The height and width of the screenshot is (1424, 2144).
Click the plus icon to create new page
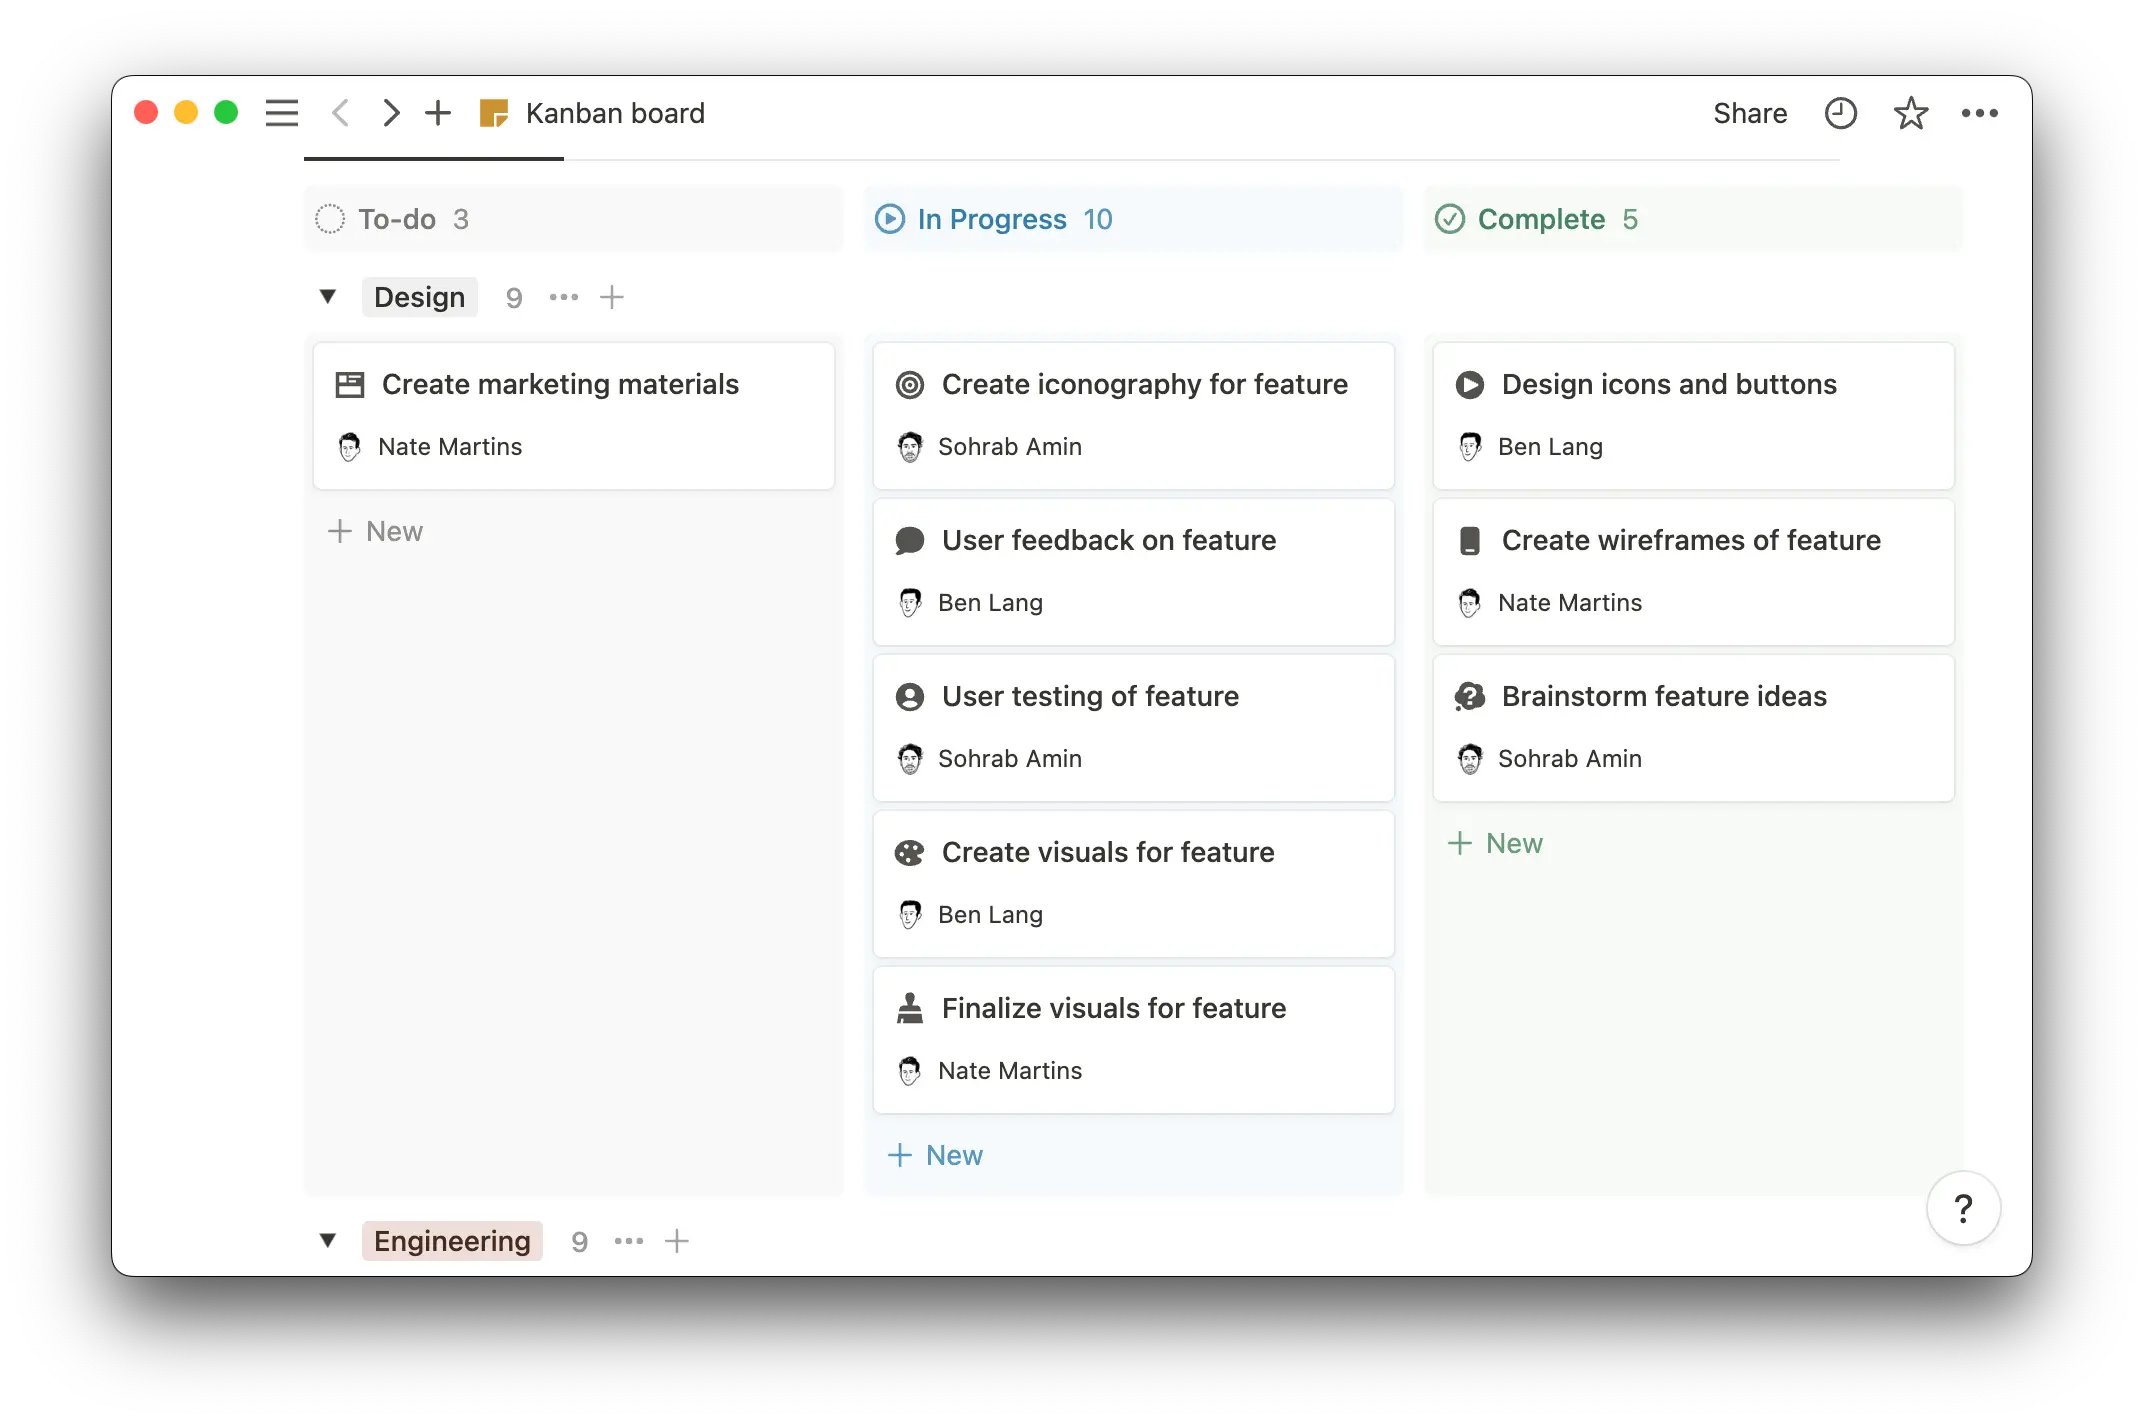(x=438, y=113)
